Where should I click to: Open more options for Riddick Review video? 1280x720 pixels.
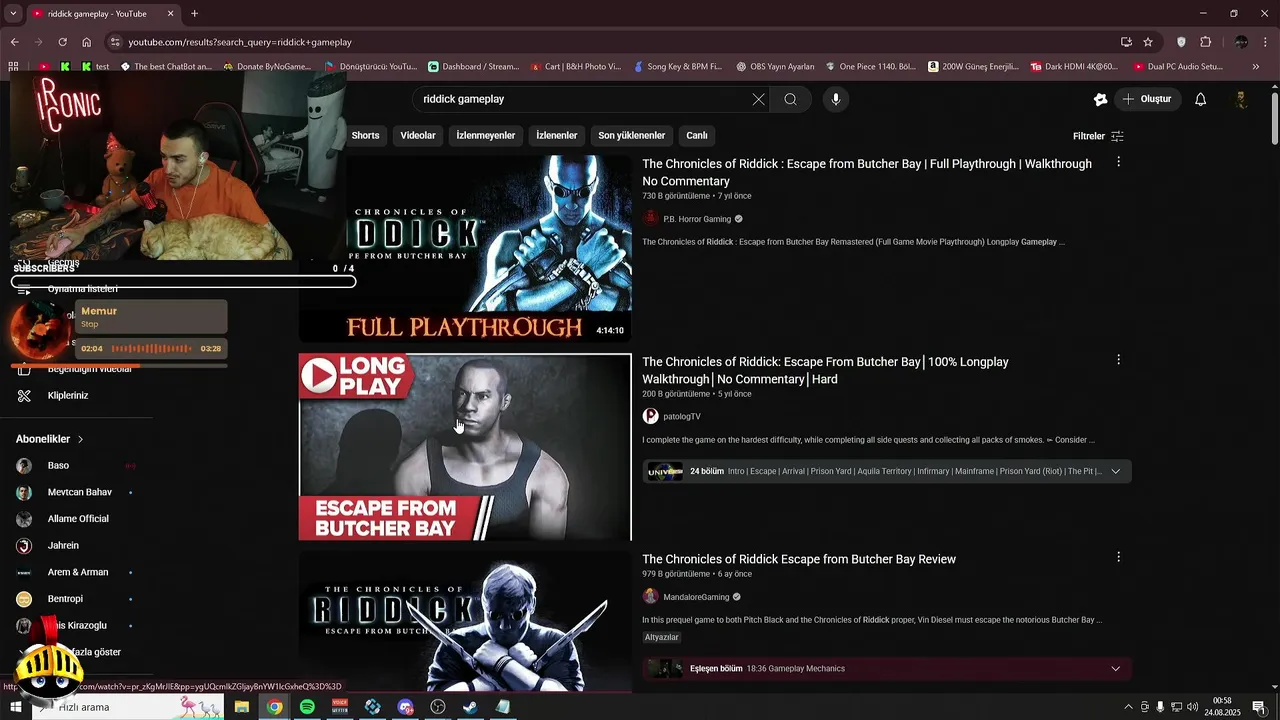pyautogui.click(x=1118, y=557)
